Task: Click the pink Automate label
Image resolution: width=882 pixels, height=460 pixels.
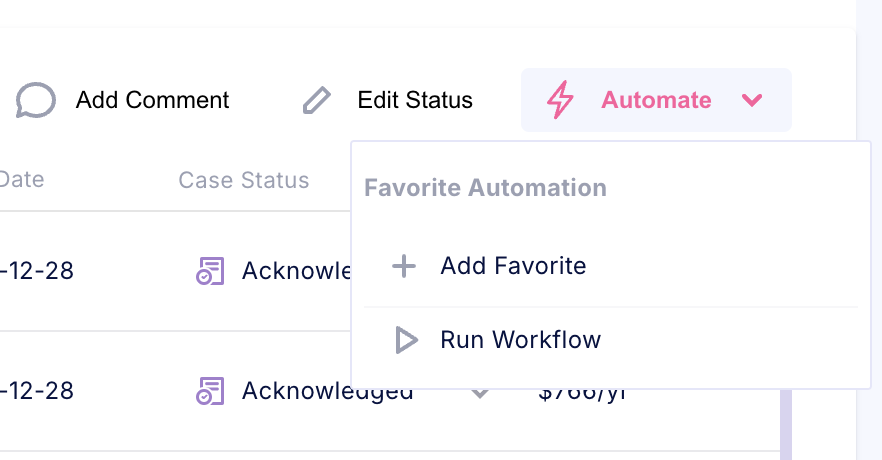Action: pos(656,100)
